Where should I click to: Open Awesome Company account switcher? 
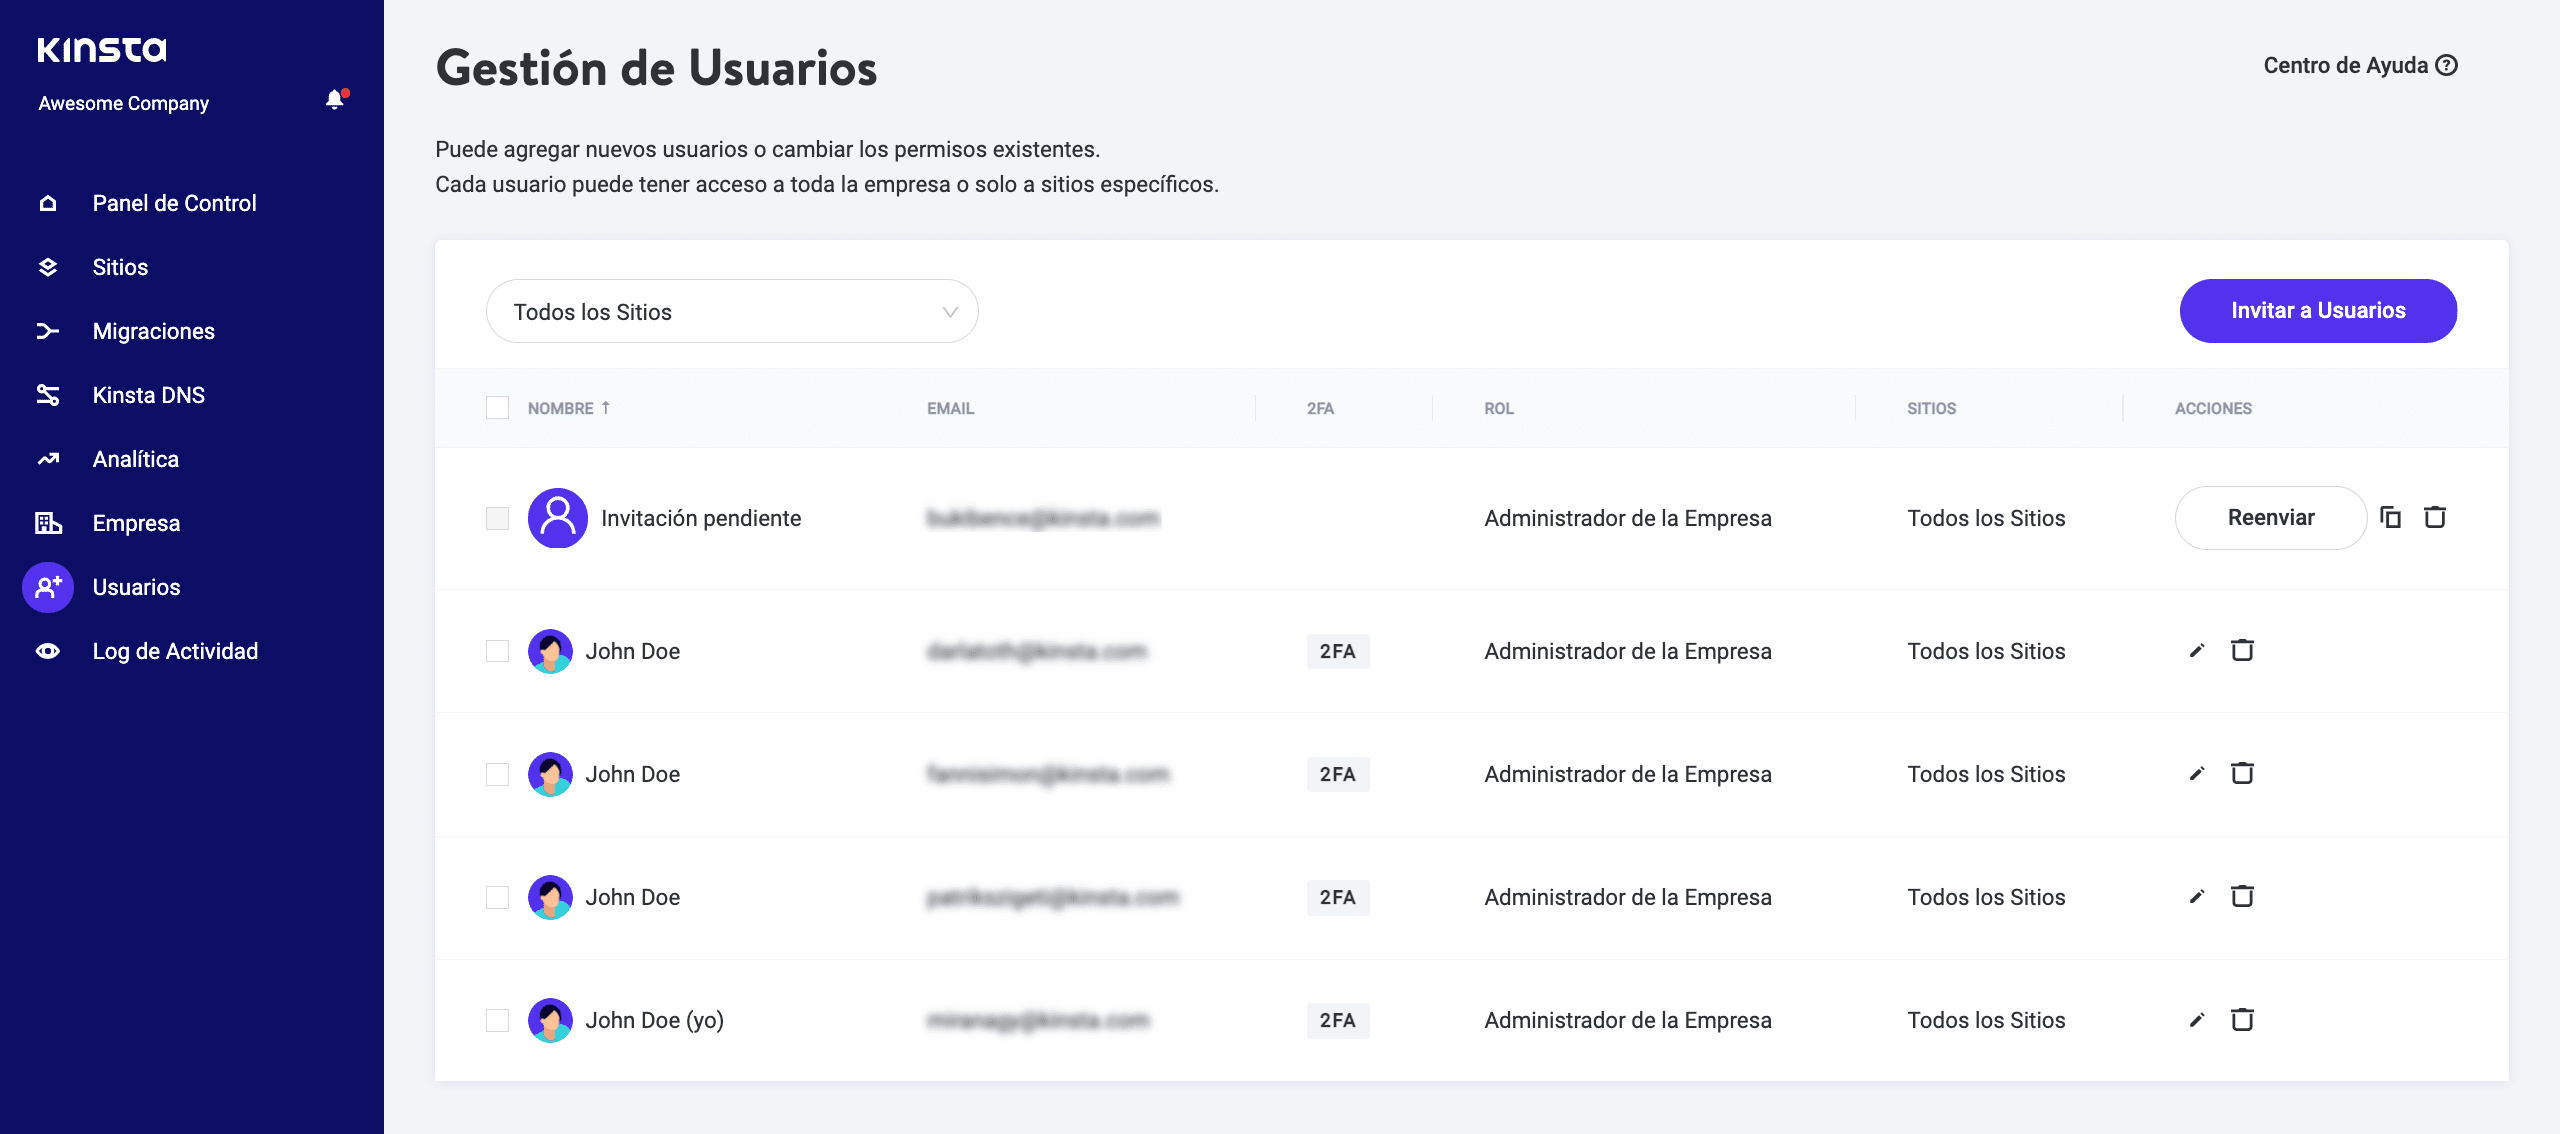click(124, 104)
